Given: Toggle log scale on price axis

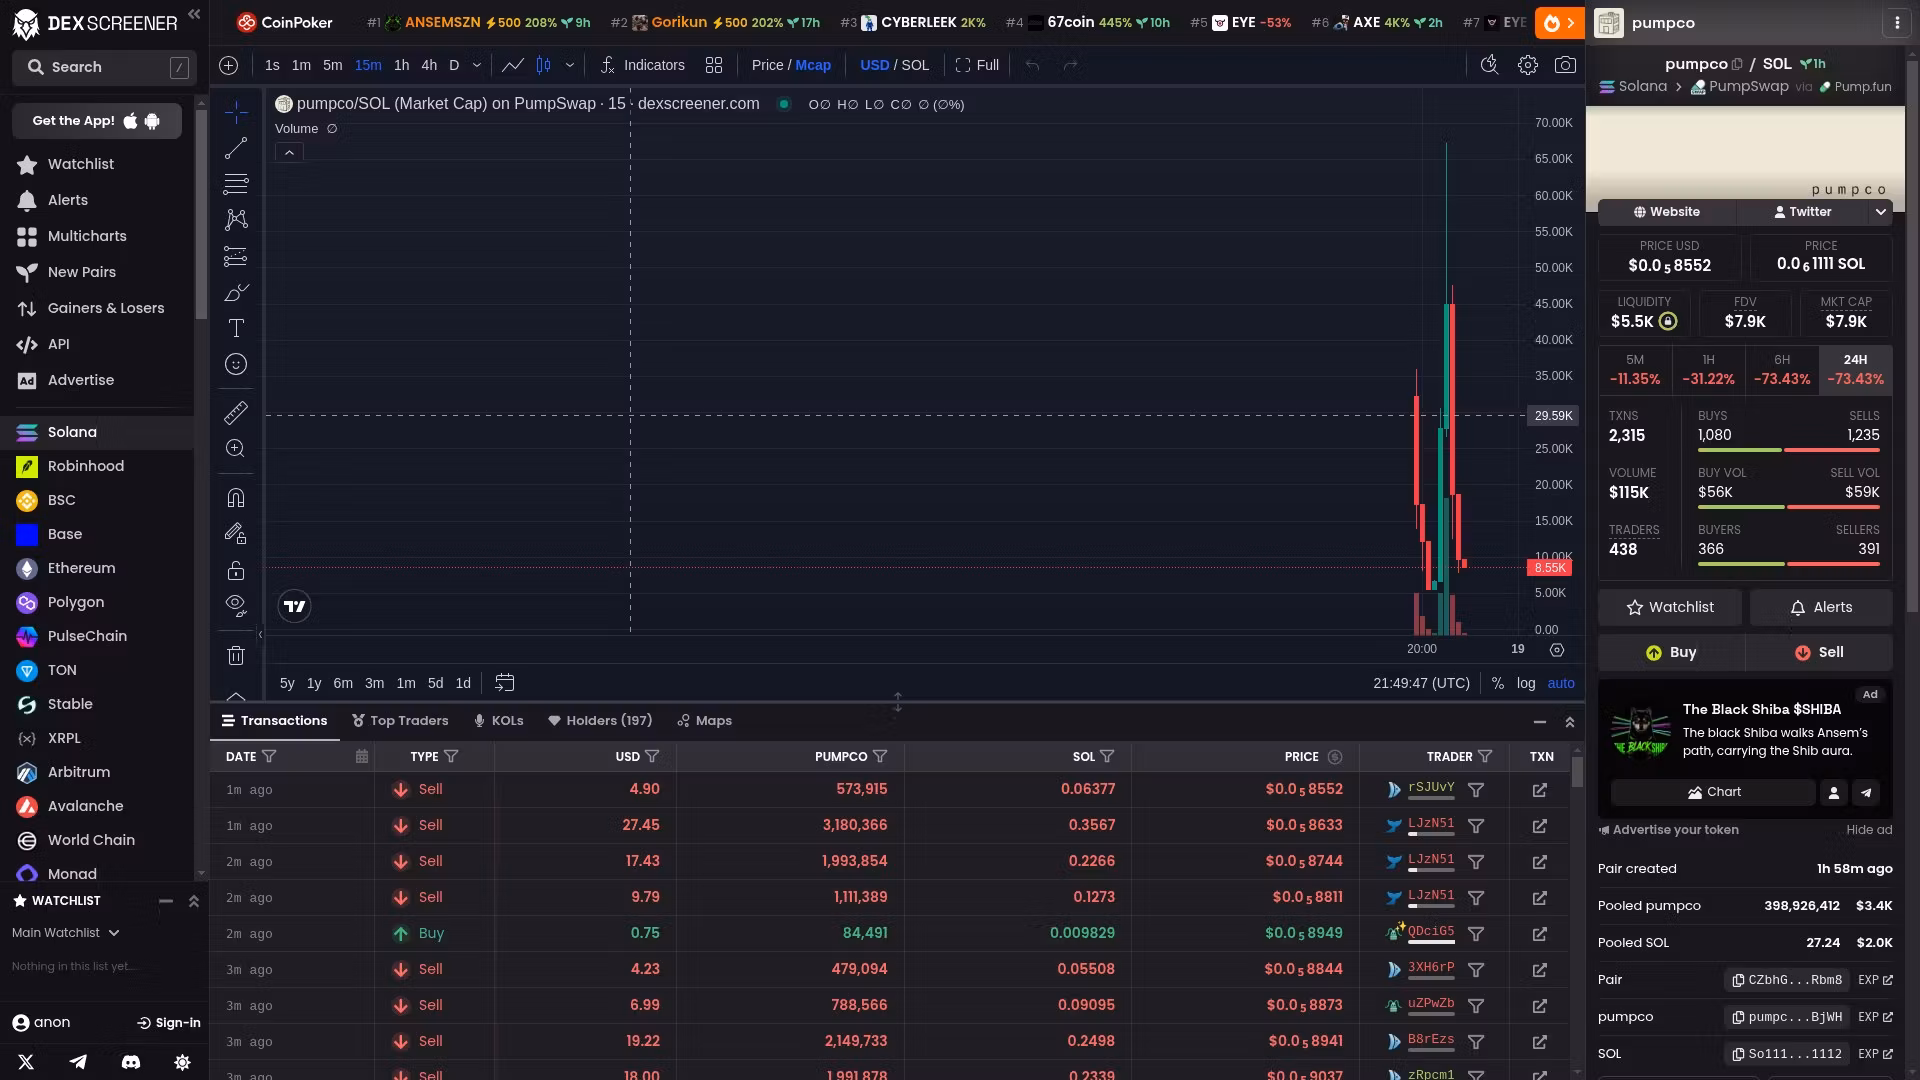Looking at the screenshot, I should (x=1526, y=683).
